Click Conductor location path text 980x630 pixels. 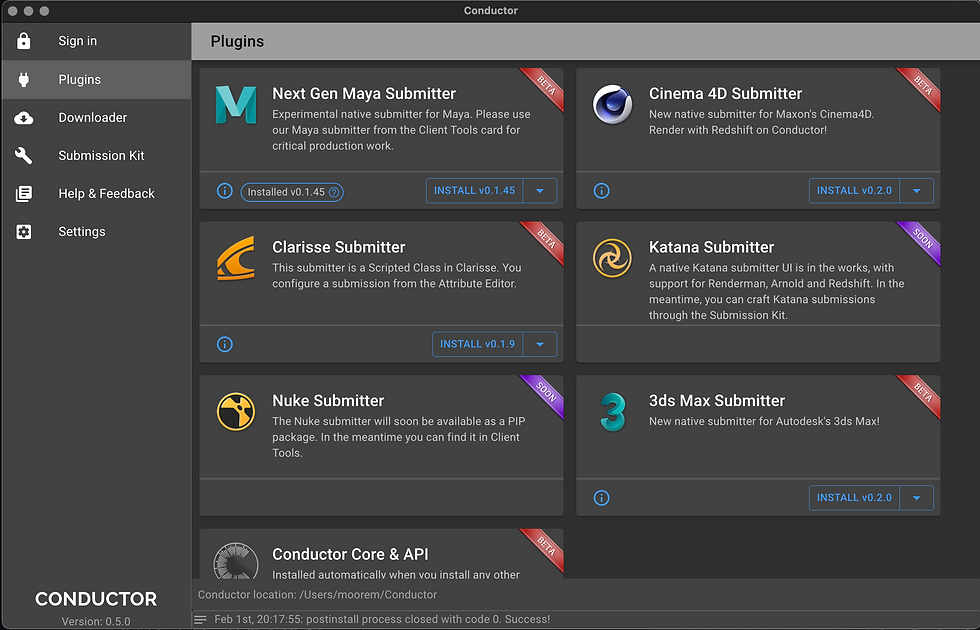(318, 595)
